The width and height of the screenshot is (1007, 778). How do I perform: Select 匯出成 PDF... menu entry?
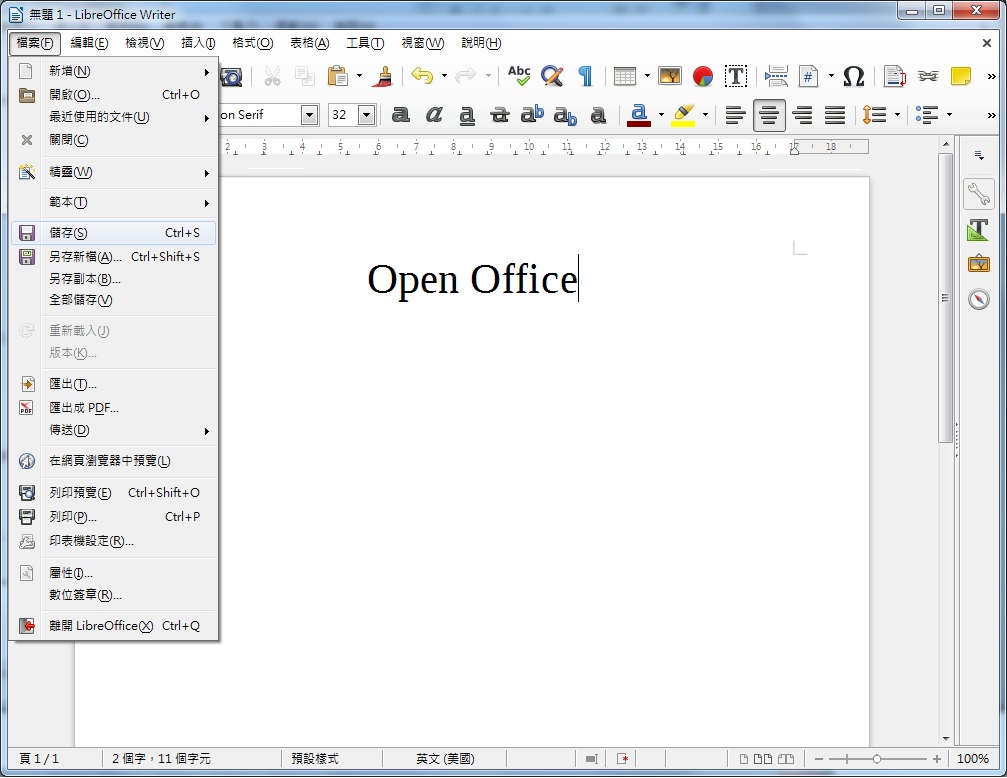click(84, 408)
